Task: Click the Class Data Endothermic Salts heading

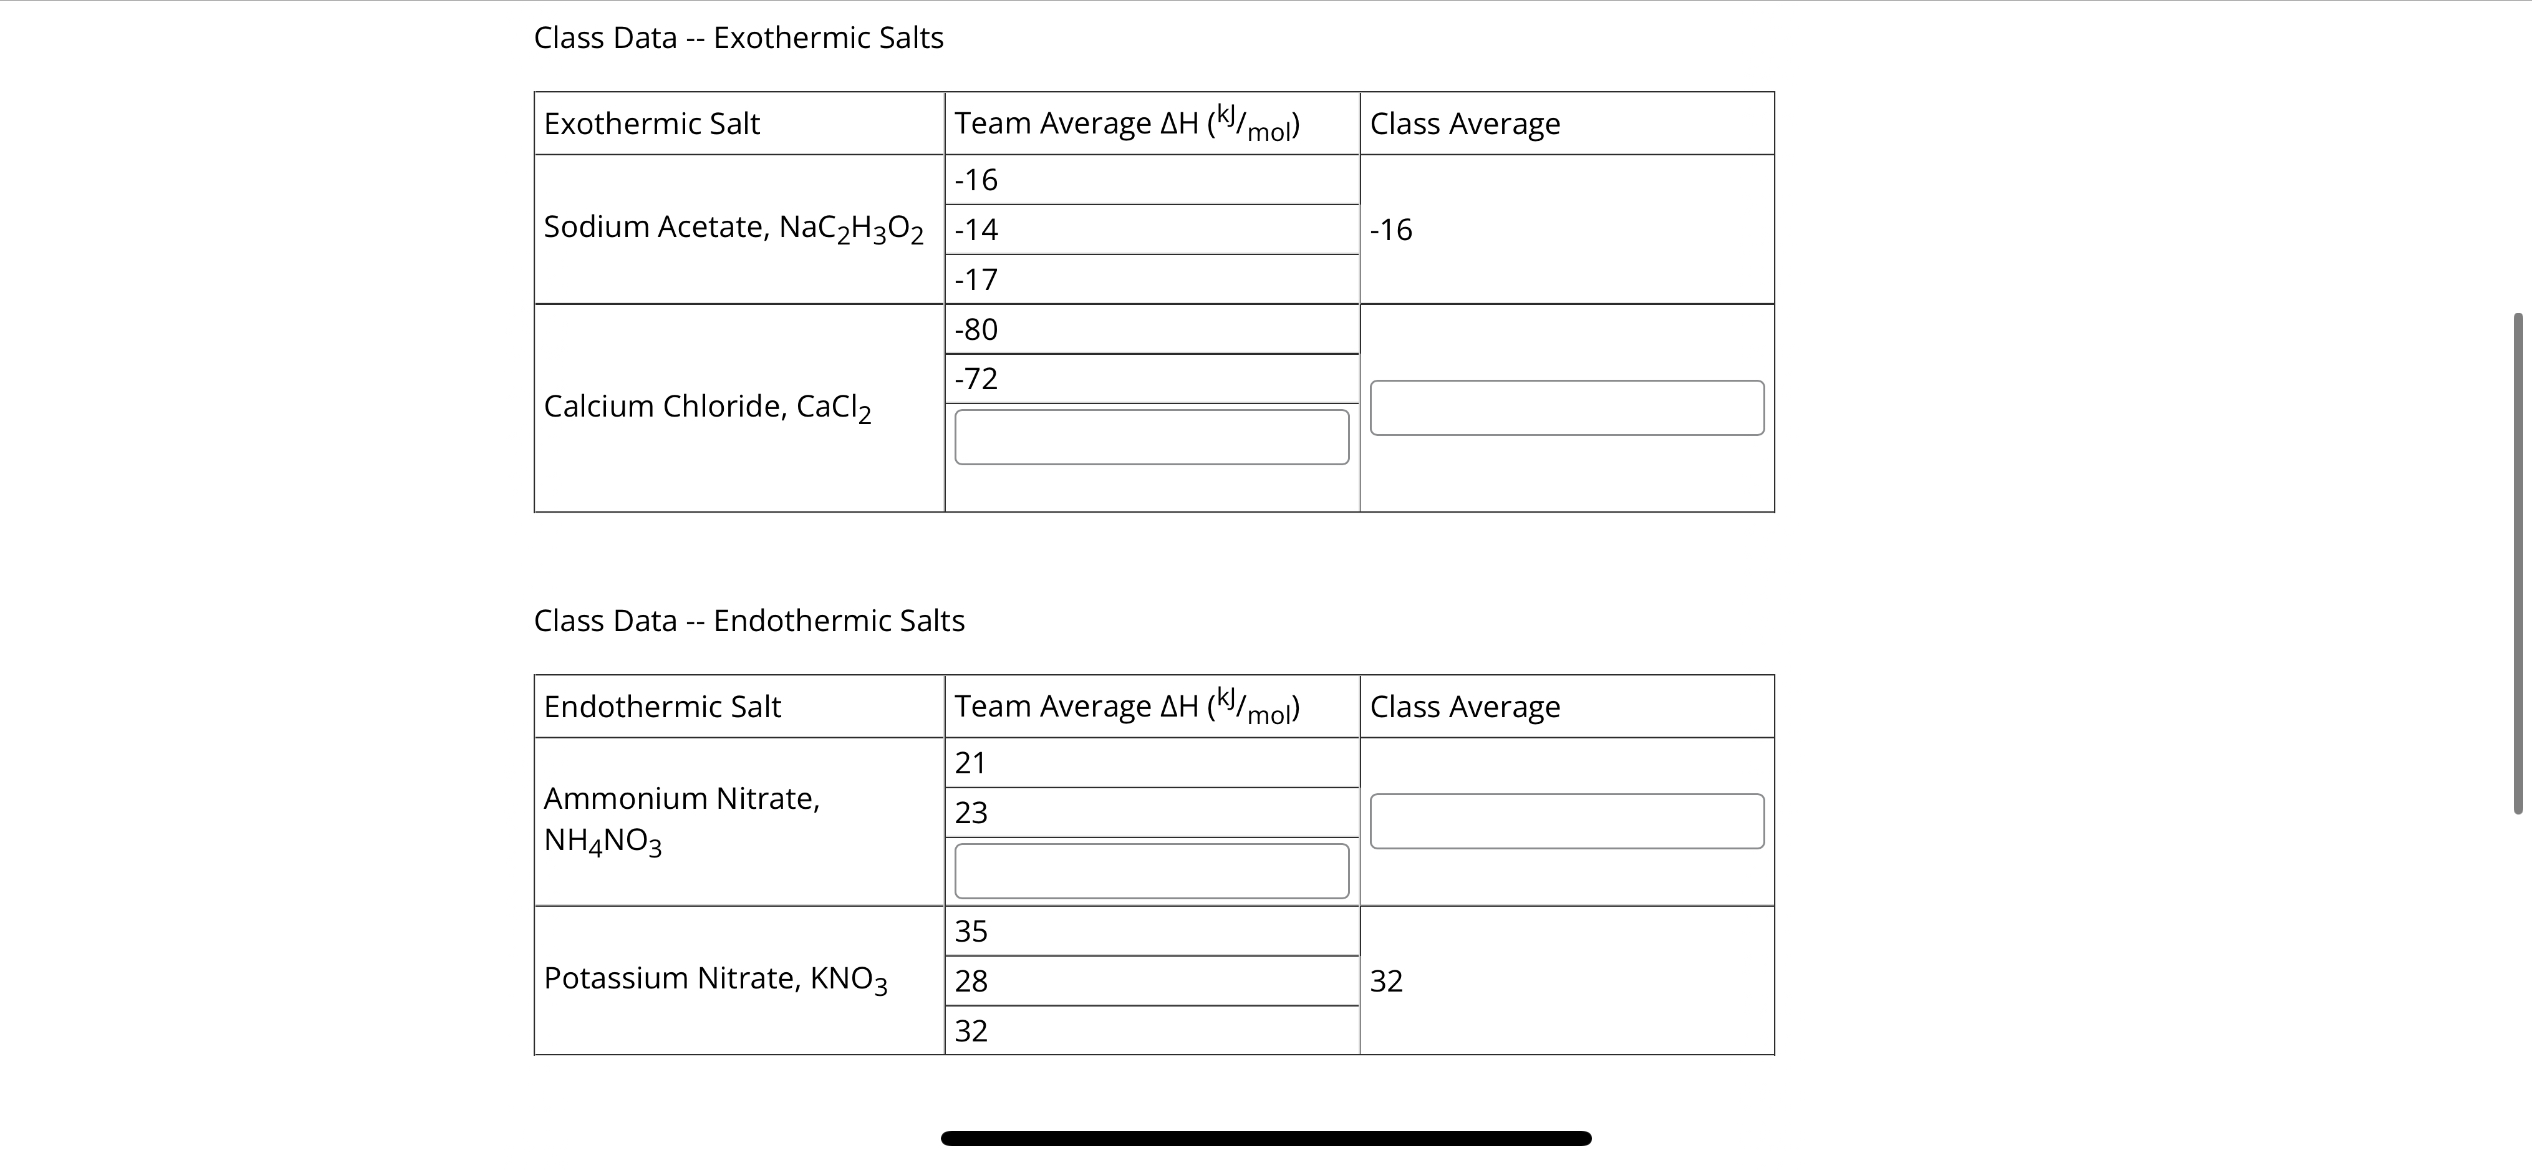Action: pos(749,620)
